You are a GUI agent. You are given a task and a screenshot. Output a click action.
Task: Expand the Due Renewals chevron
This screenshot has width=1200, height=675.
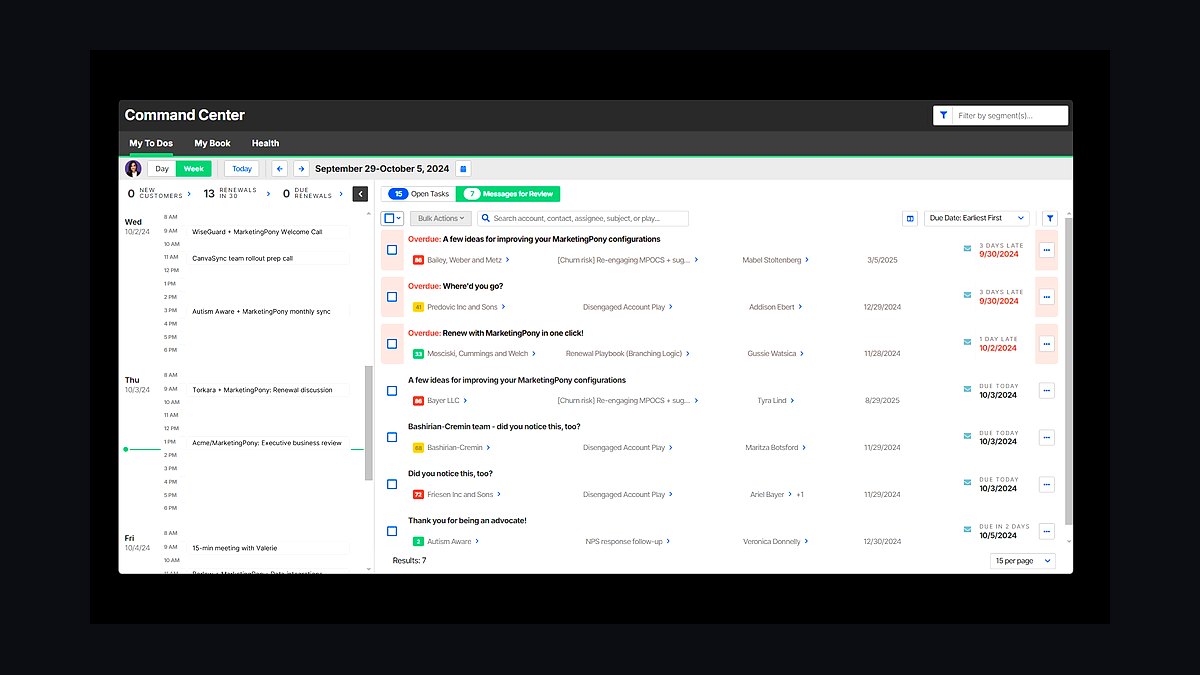tap(341, 194)
